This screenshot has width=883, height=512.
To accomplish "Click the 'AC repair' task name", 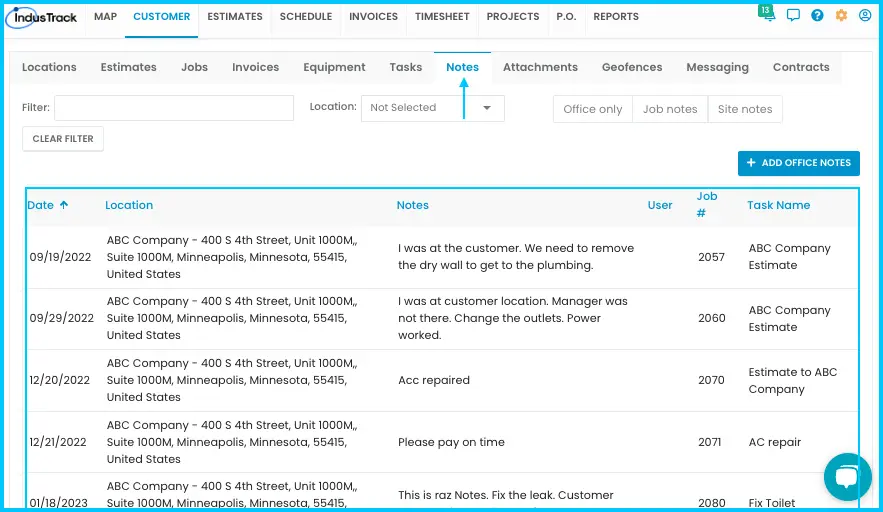I will coord(774,442).
